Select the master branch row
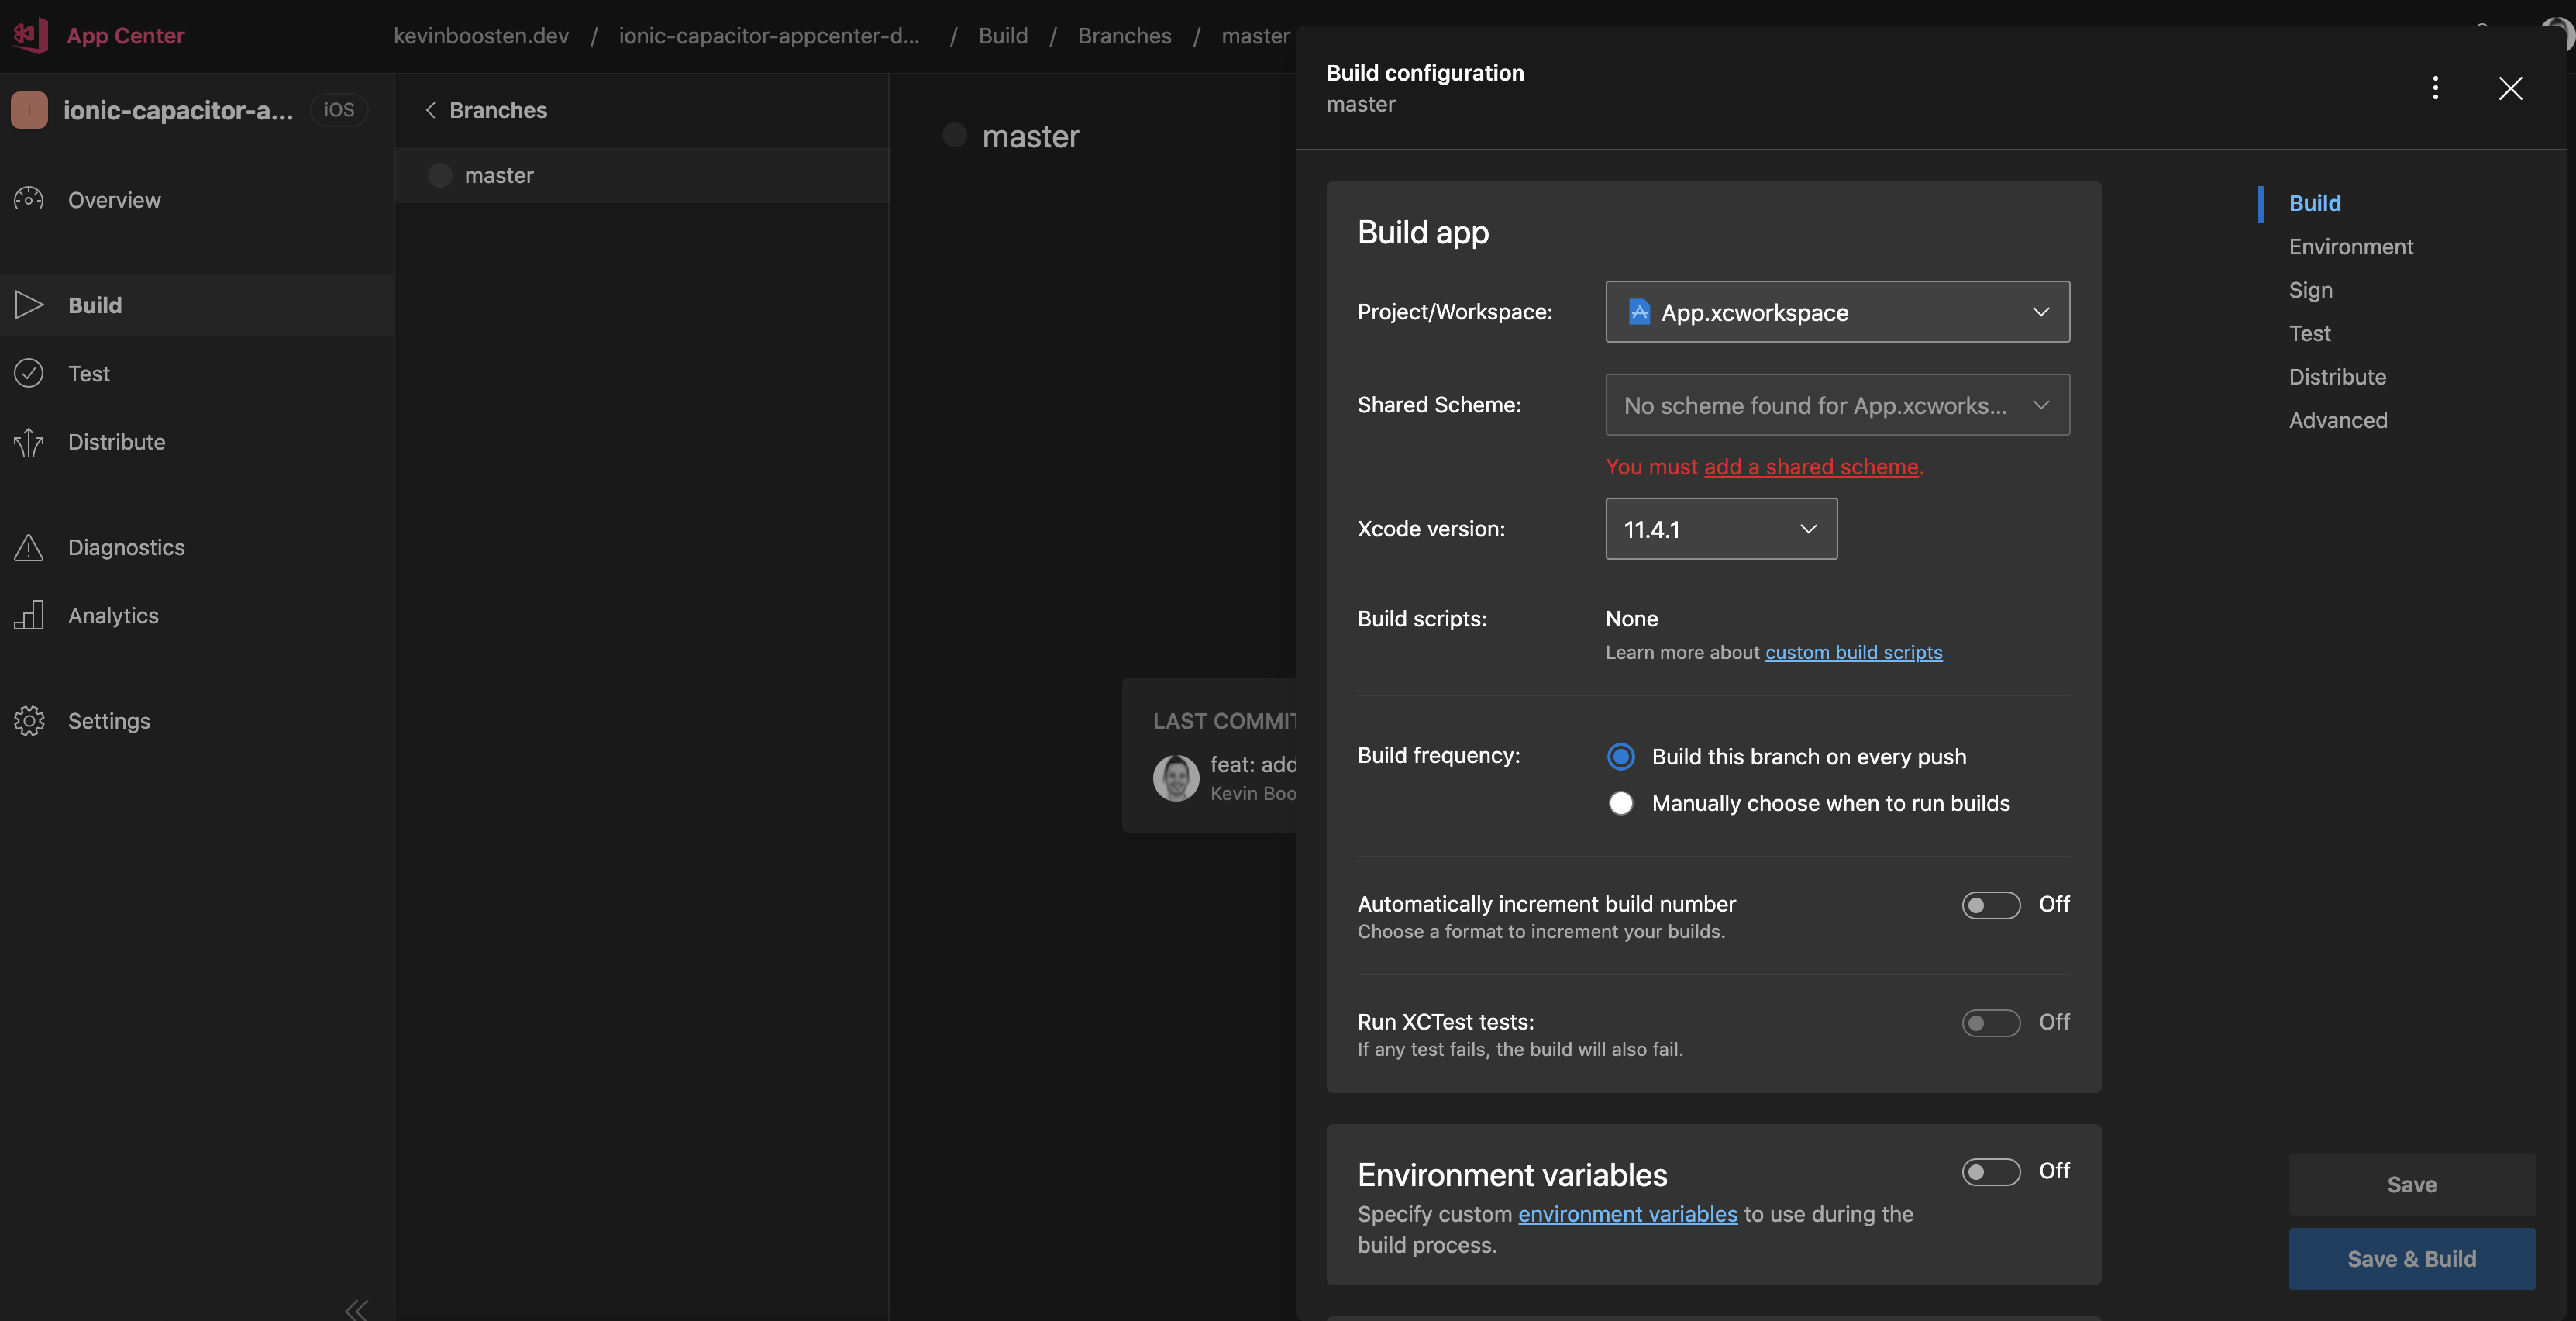The height and width of the screenshot is (1321, 2576). (x=641, y=175)
